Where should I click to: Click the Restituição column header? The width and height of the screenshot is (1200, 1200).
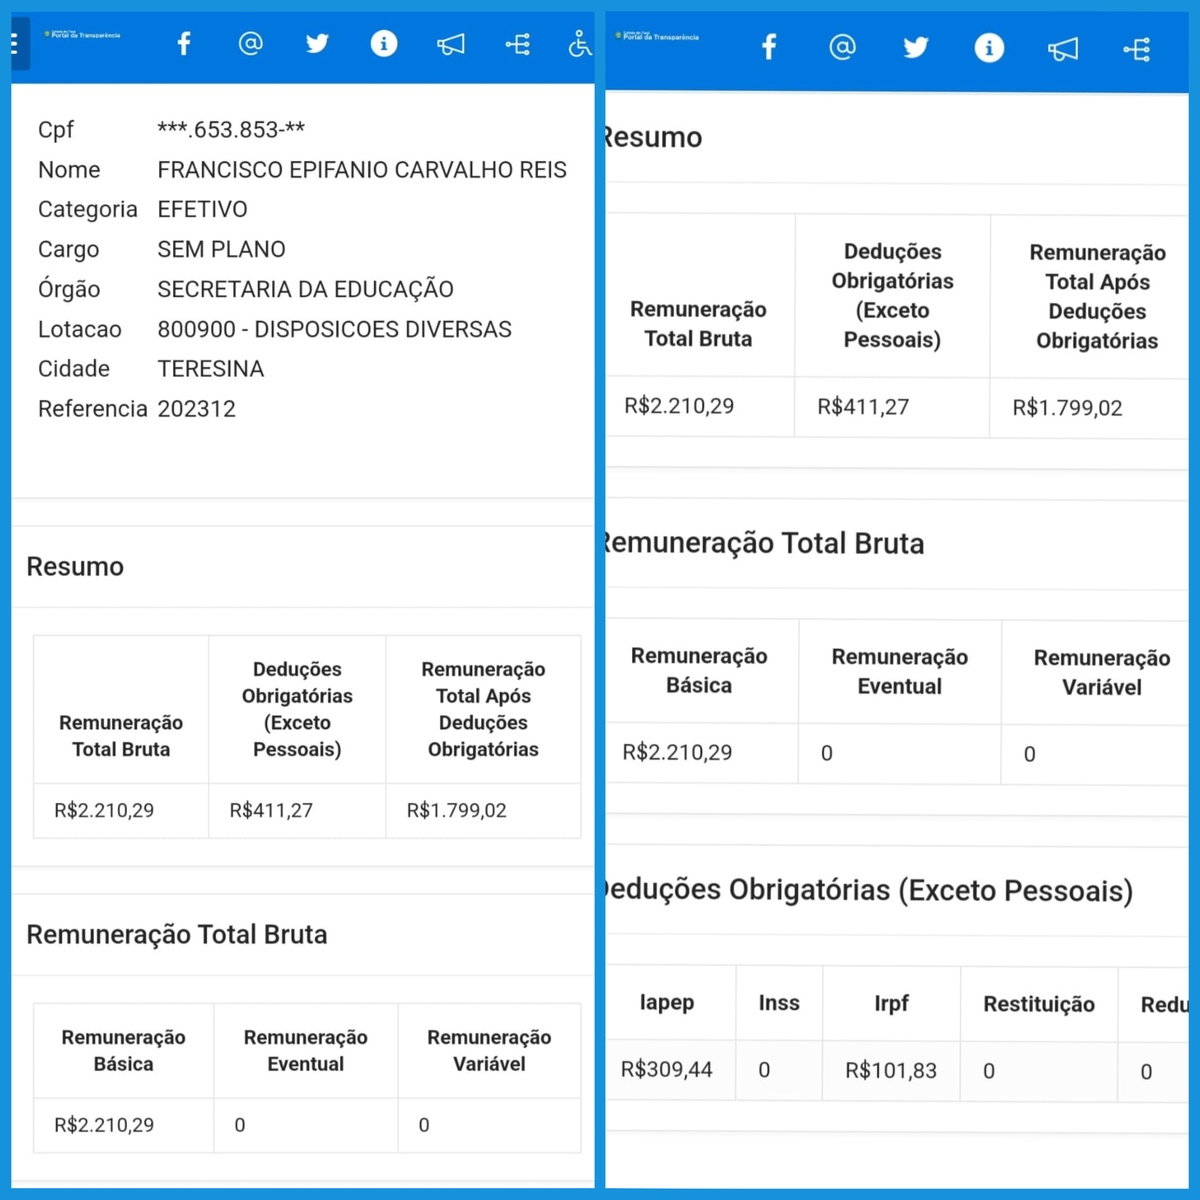[x=1039, y=1005]
